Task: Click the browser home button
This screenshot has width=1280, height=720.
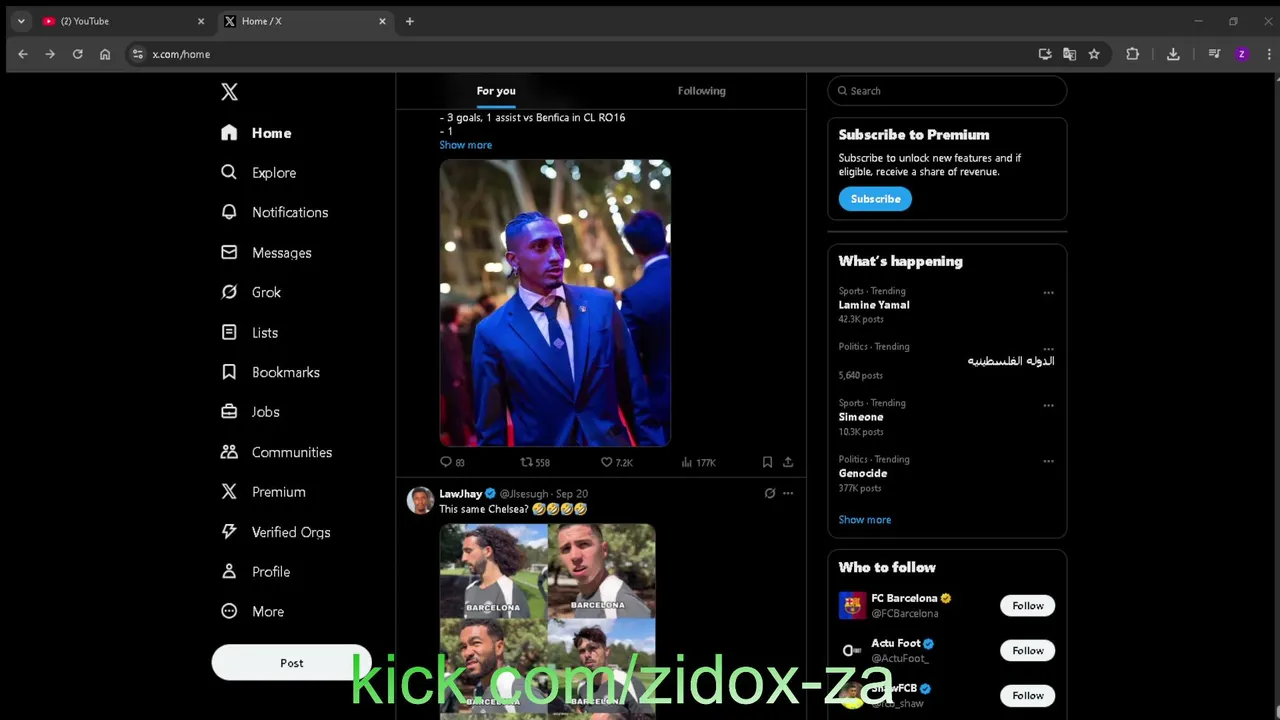Action: point(105,54)
